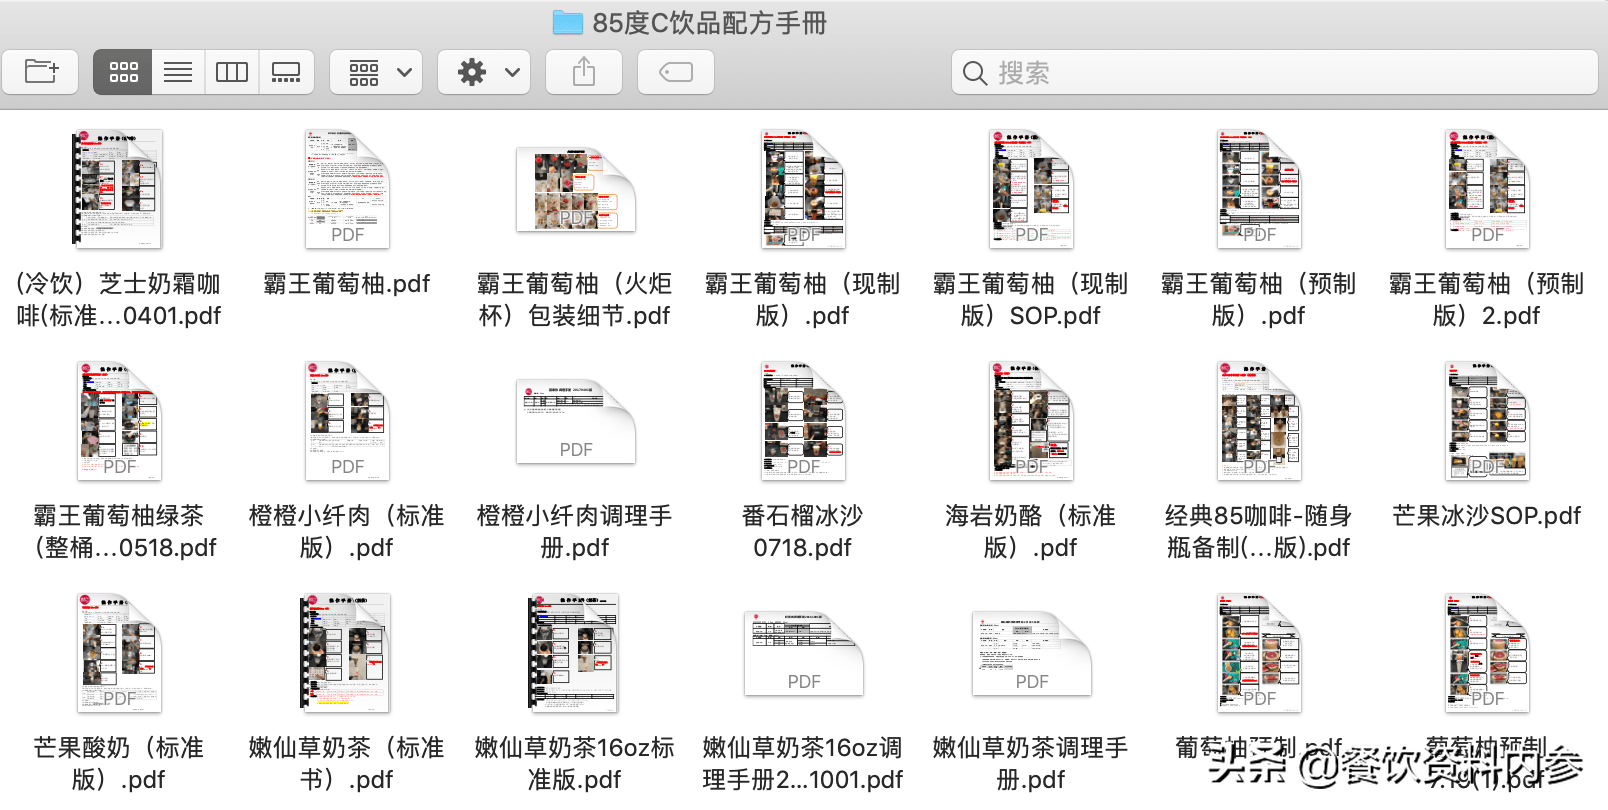Select 芒果酸奶（标准版）.pdf icon
Viewport: 1608px width, 810px height.
pyautogui.click(x=119, y=652)
